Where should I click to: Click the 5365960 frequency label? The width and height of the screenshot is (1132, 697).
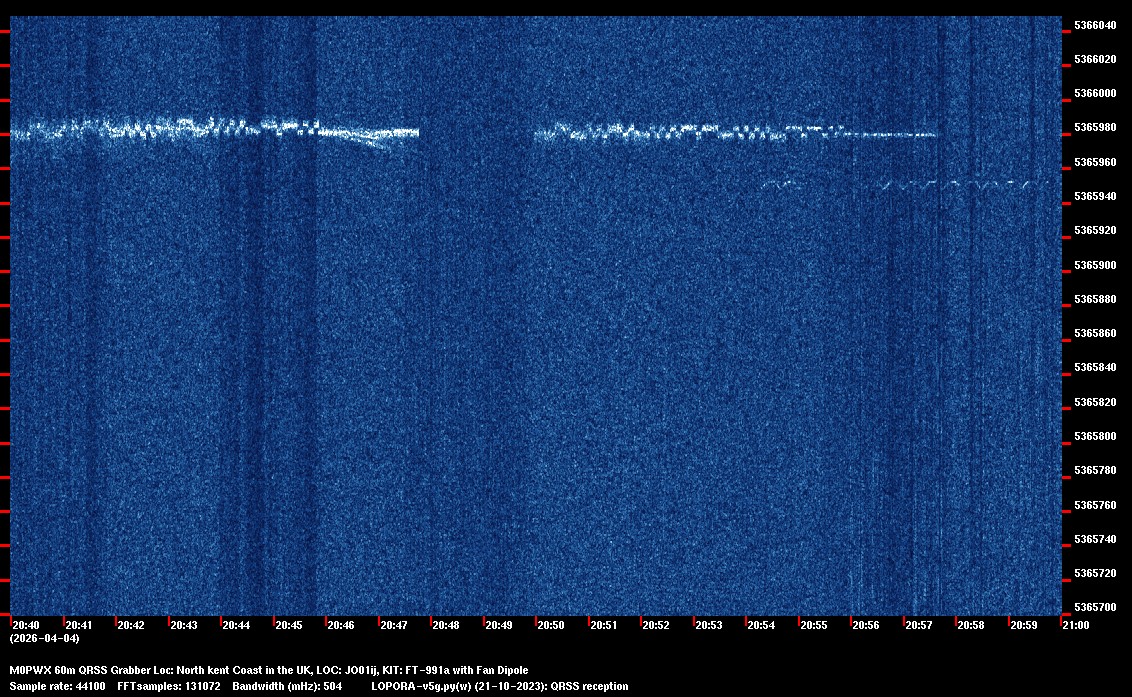point(1095,162)
